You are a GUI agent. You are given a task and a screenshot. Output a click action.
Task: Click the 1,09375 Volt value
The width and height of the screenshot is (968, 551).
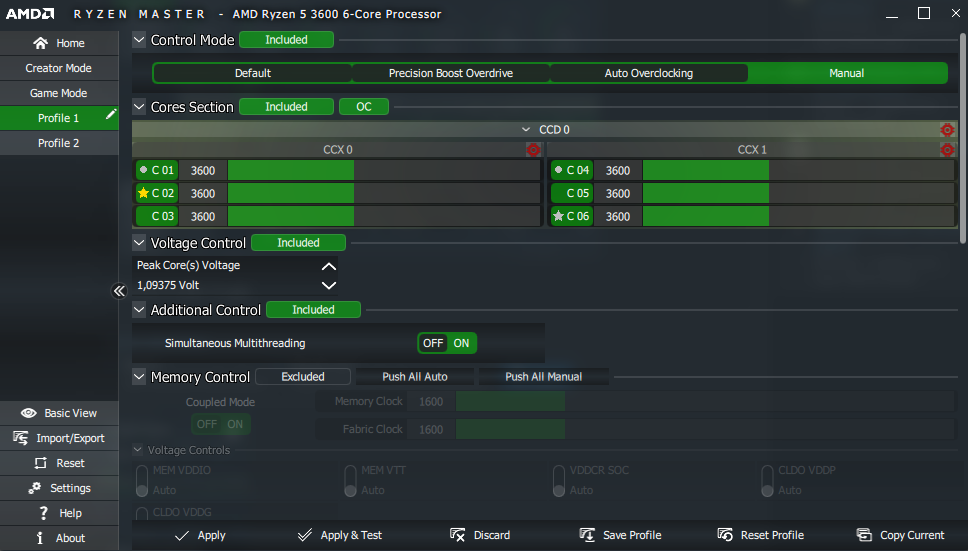pos(168,285)
